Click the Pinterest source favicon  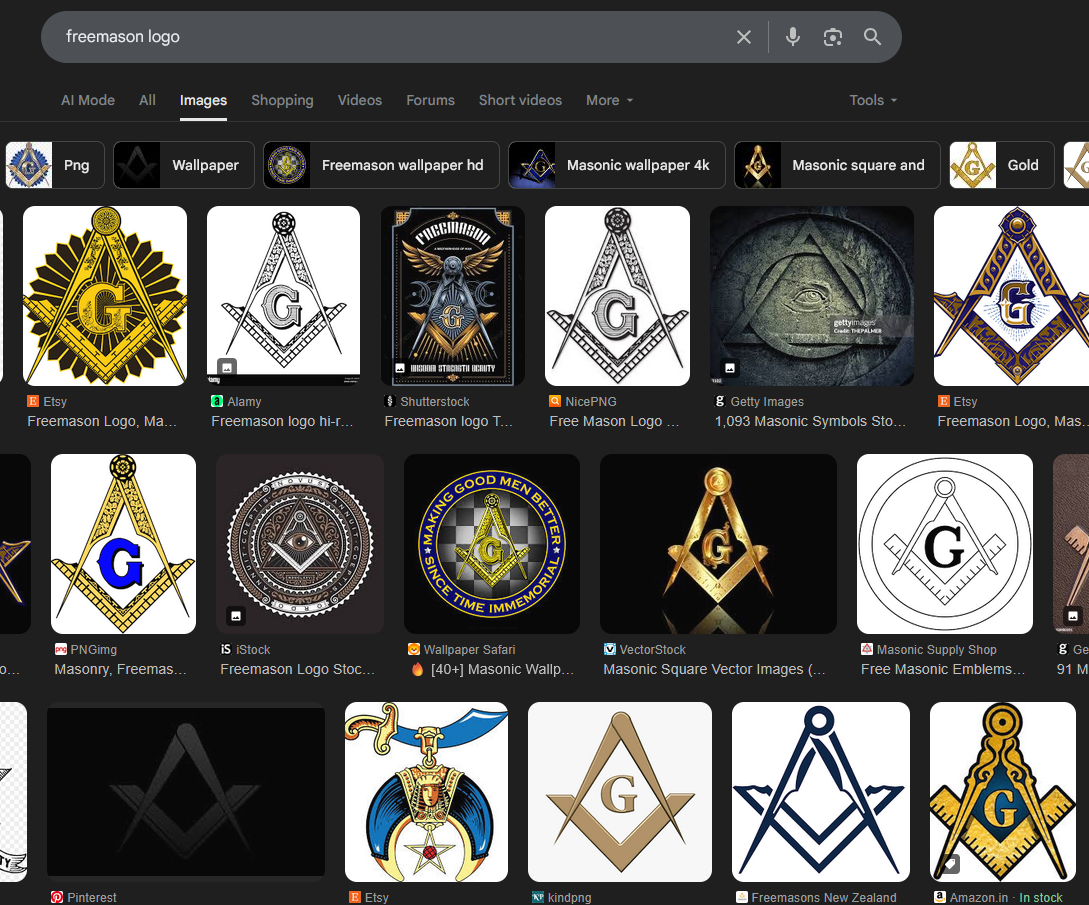(57, 897)
